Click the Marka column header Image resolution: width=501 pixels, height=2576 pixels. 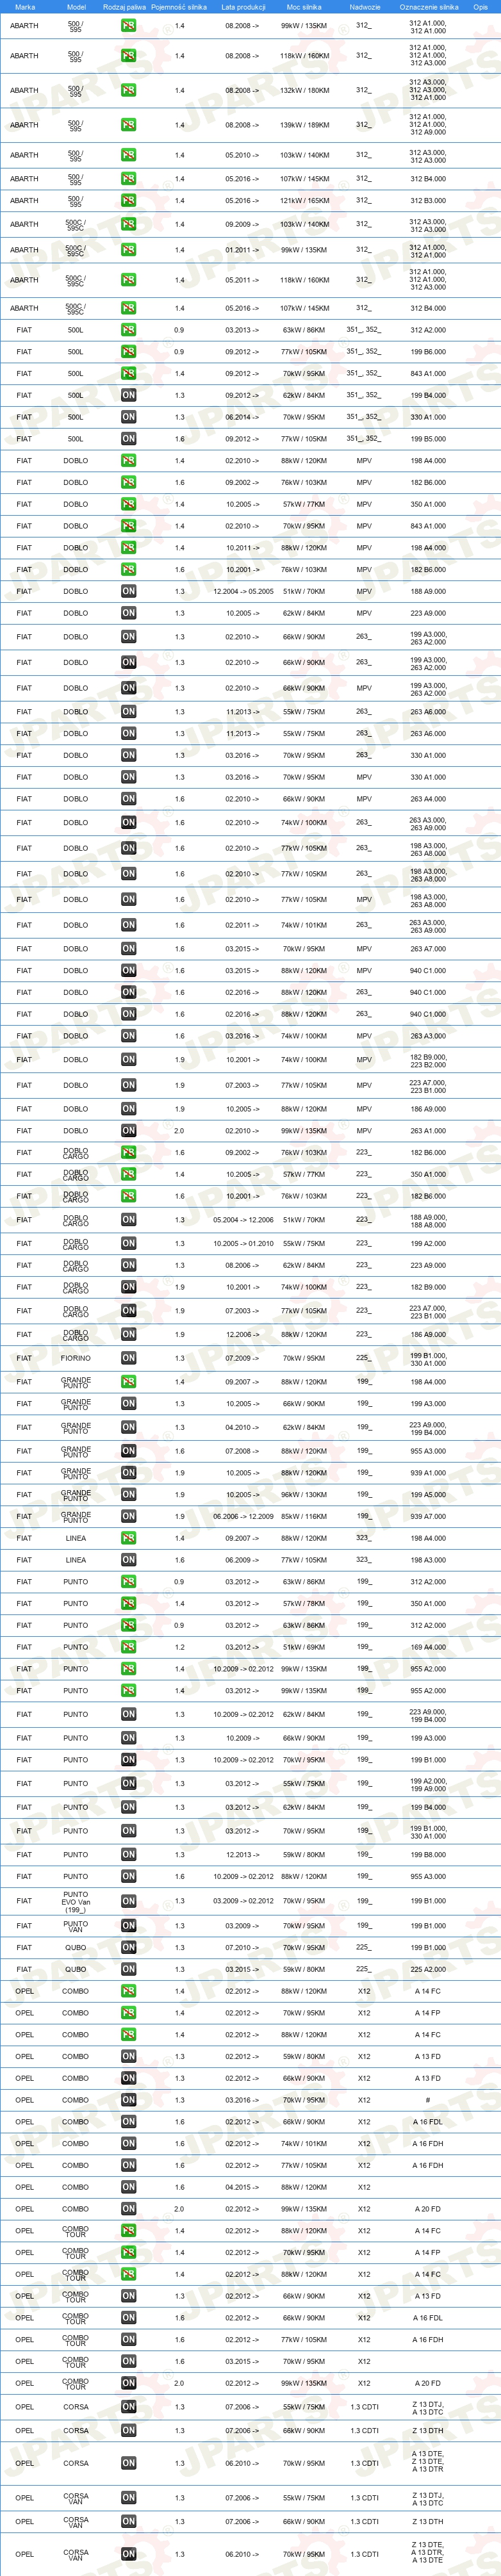pos(25,7)
